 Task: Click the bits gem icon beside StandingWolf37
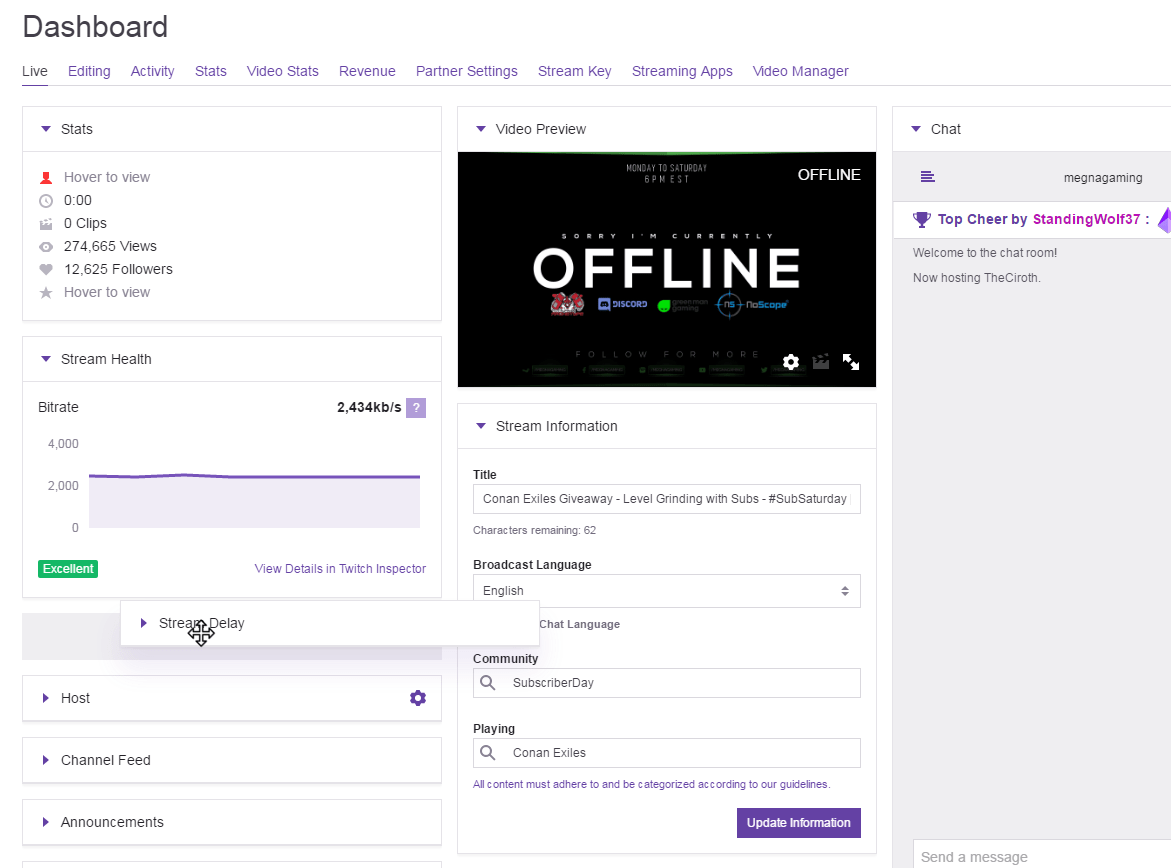1166,219
